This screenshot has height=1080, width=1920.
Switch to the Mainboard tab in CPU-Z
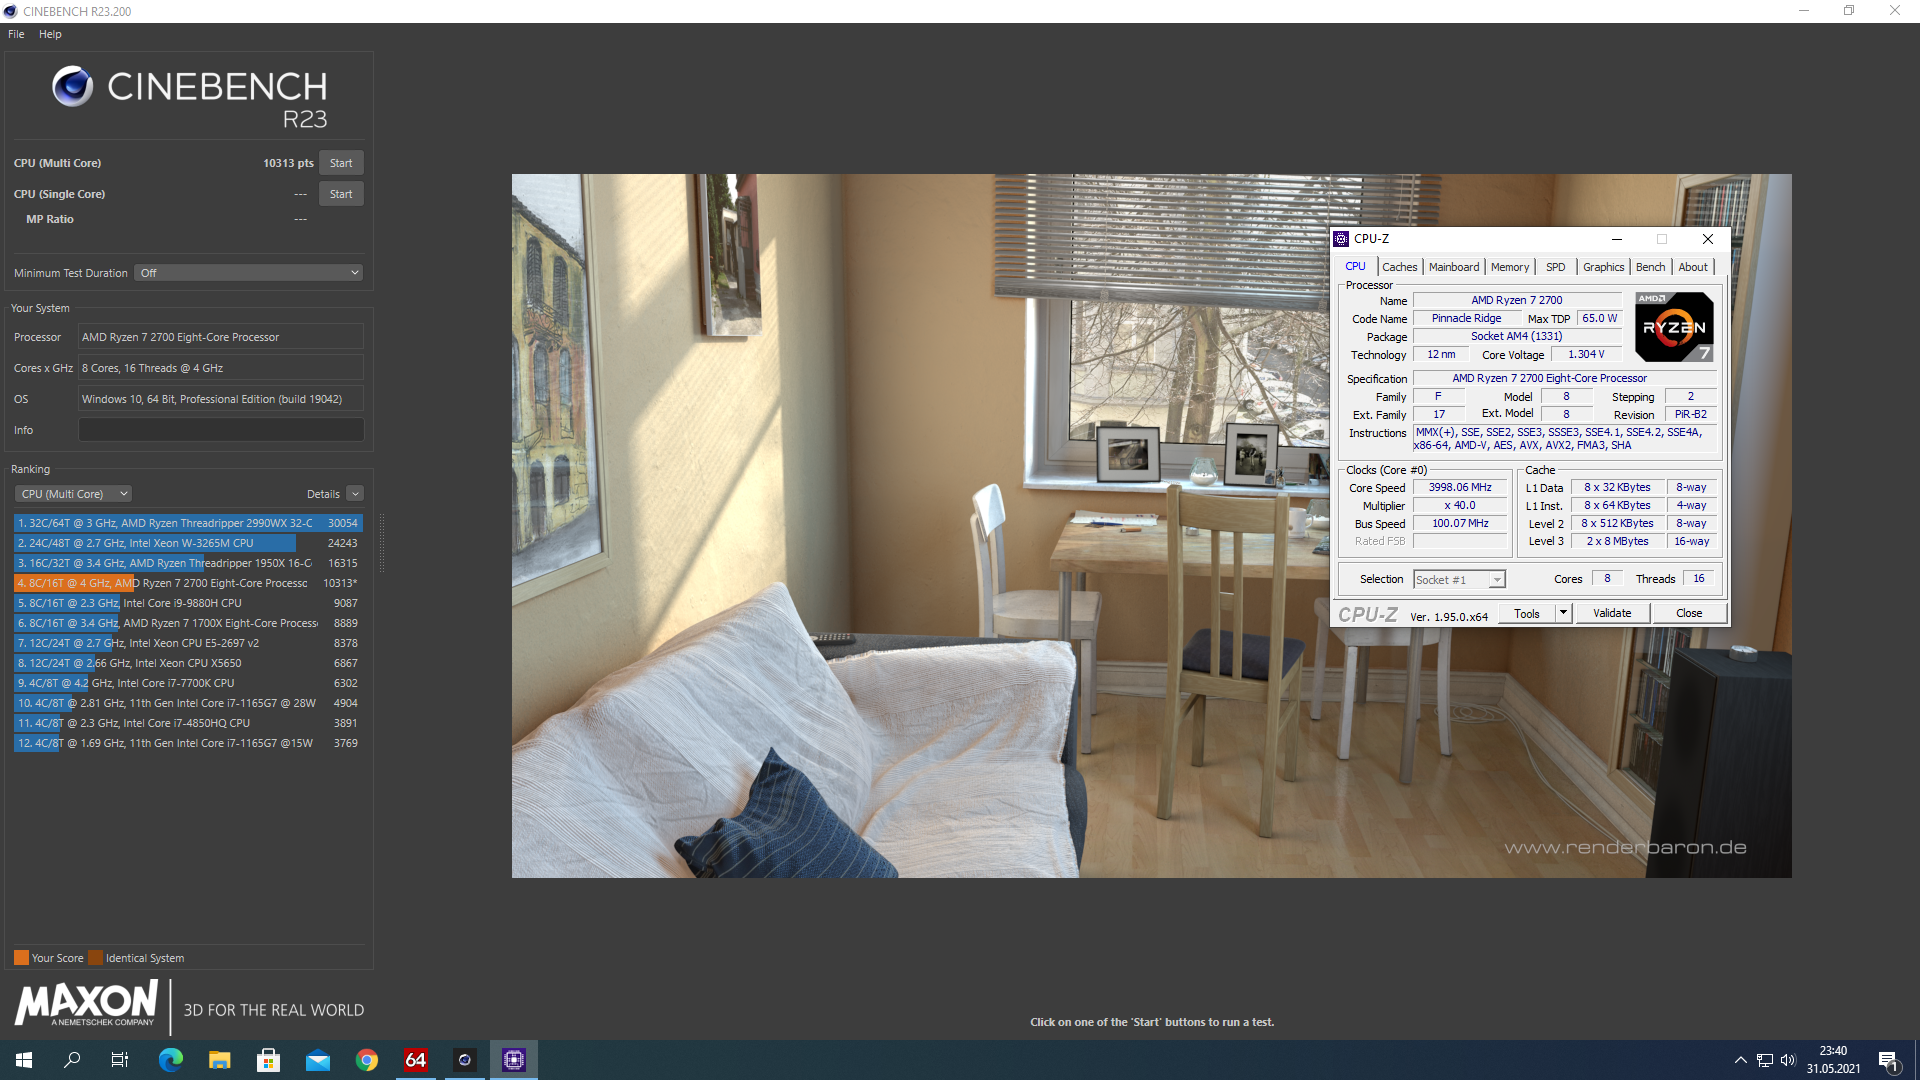tap(1453, 267)
